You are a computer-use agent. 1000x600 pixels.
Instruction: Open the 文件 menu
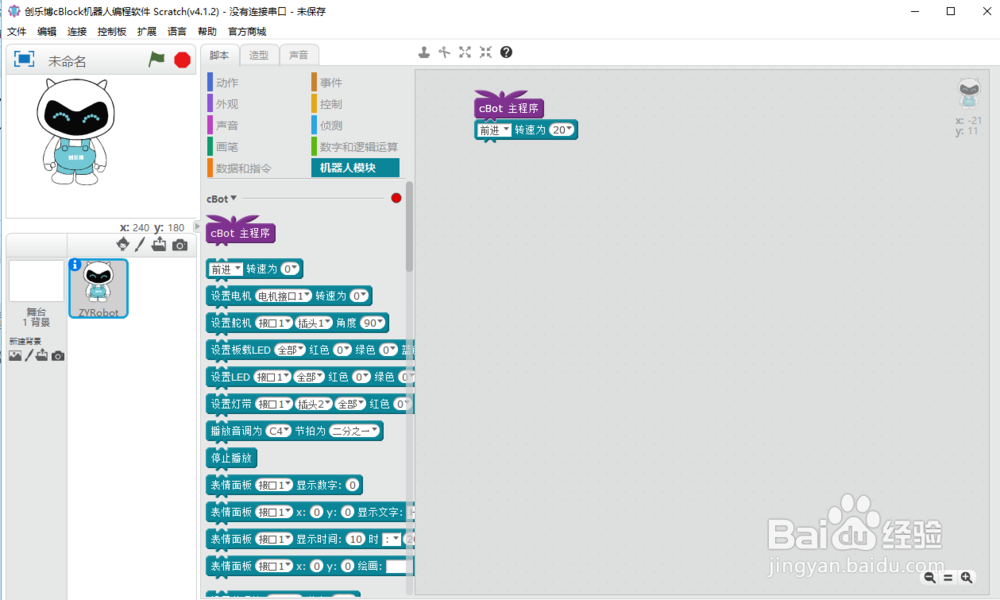tap(17, 31)
